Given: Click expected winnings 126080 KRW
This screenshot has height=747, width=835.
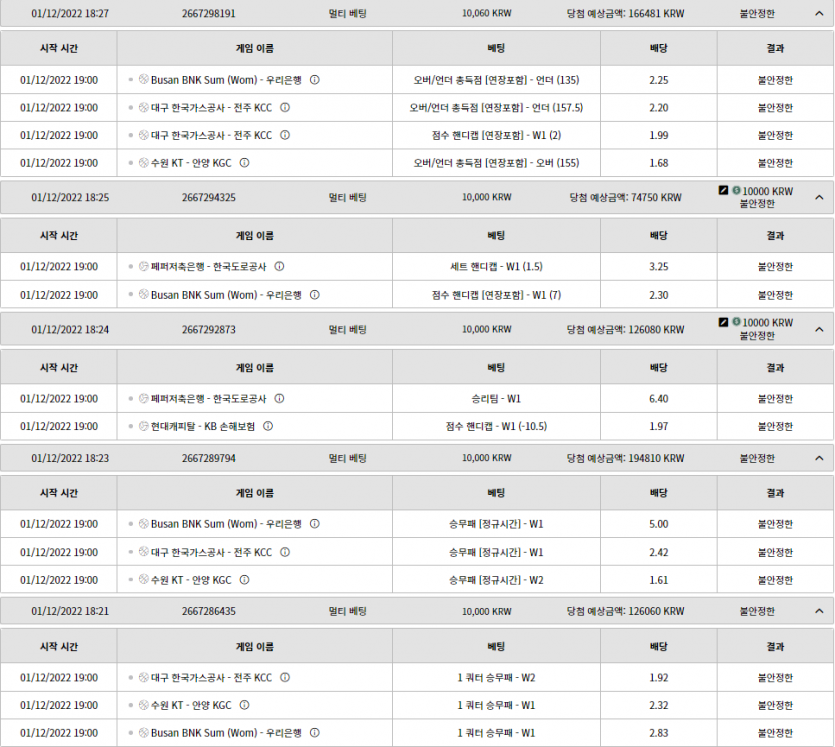Looking at the screenshot, I should pyautogui.click(x=625, y=330).
